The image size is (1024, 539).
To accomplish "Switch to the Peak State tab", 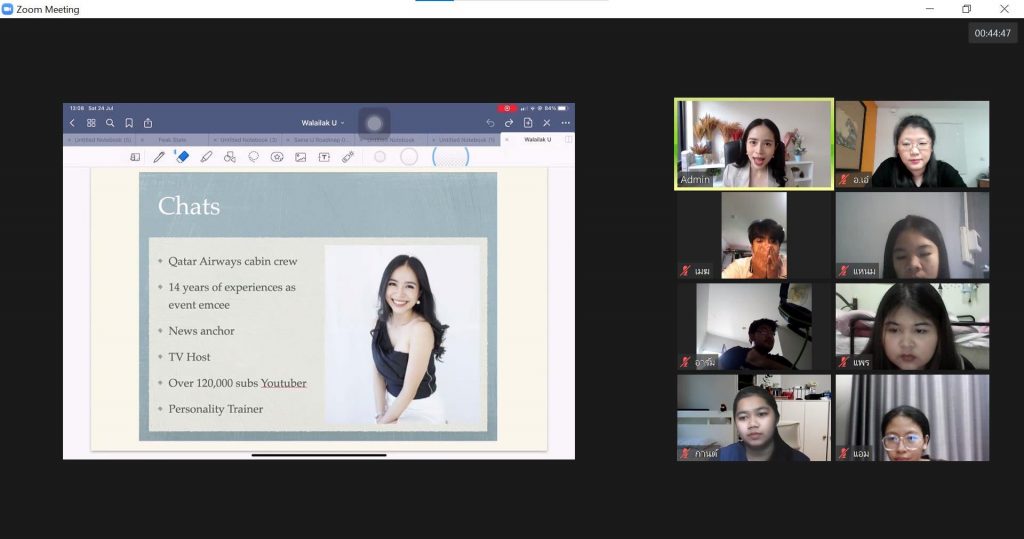I will tap(172, 140).
